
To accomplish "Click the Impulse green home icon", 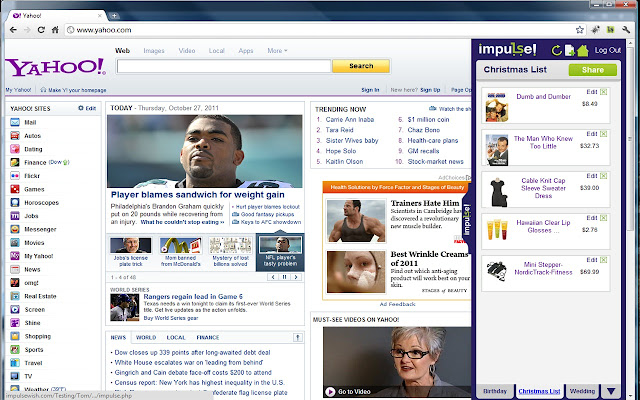I will pyautogui.click(x=582, y=50).
